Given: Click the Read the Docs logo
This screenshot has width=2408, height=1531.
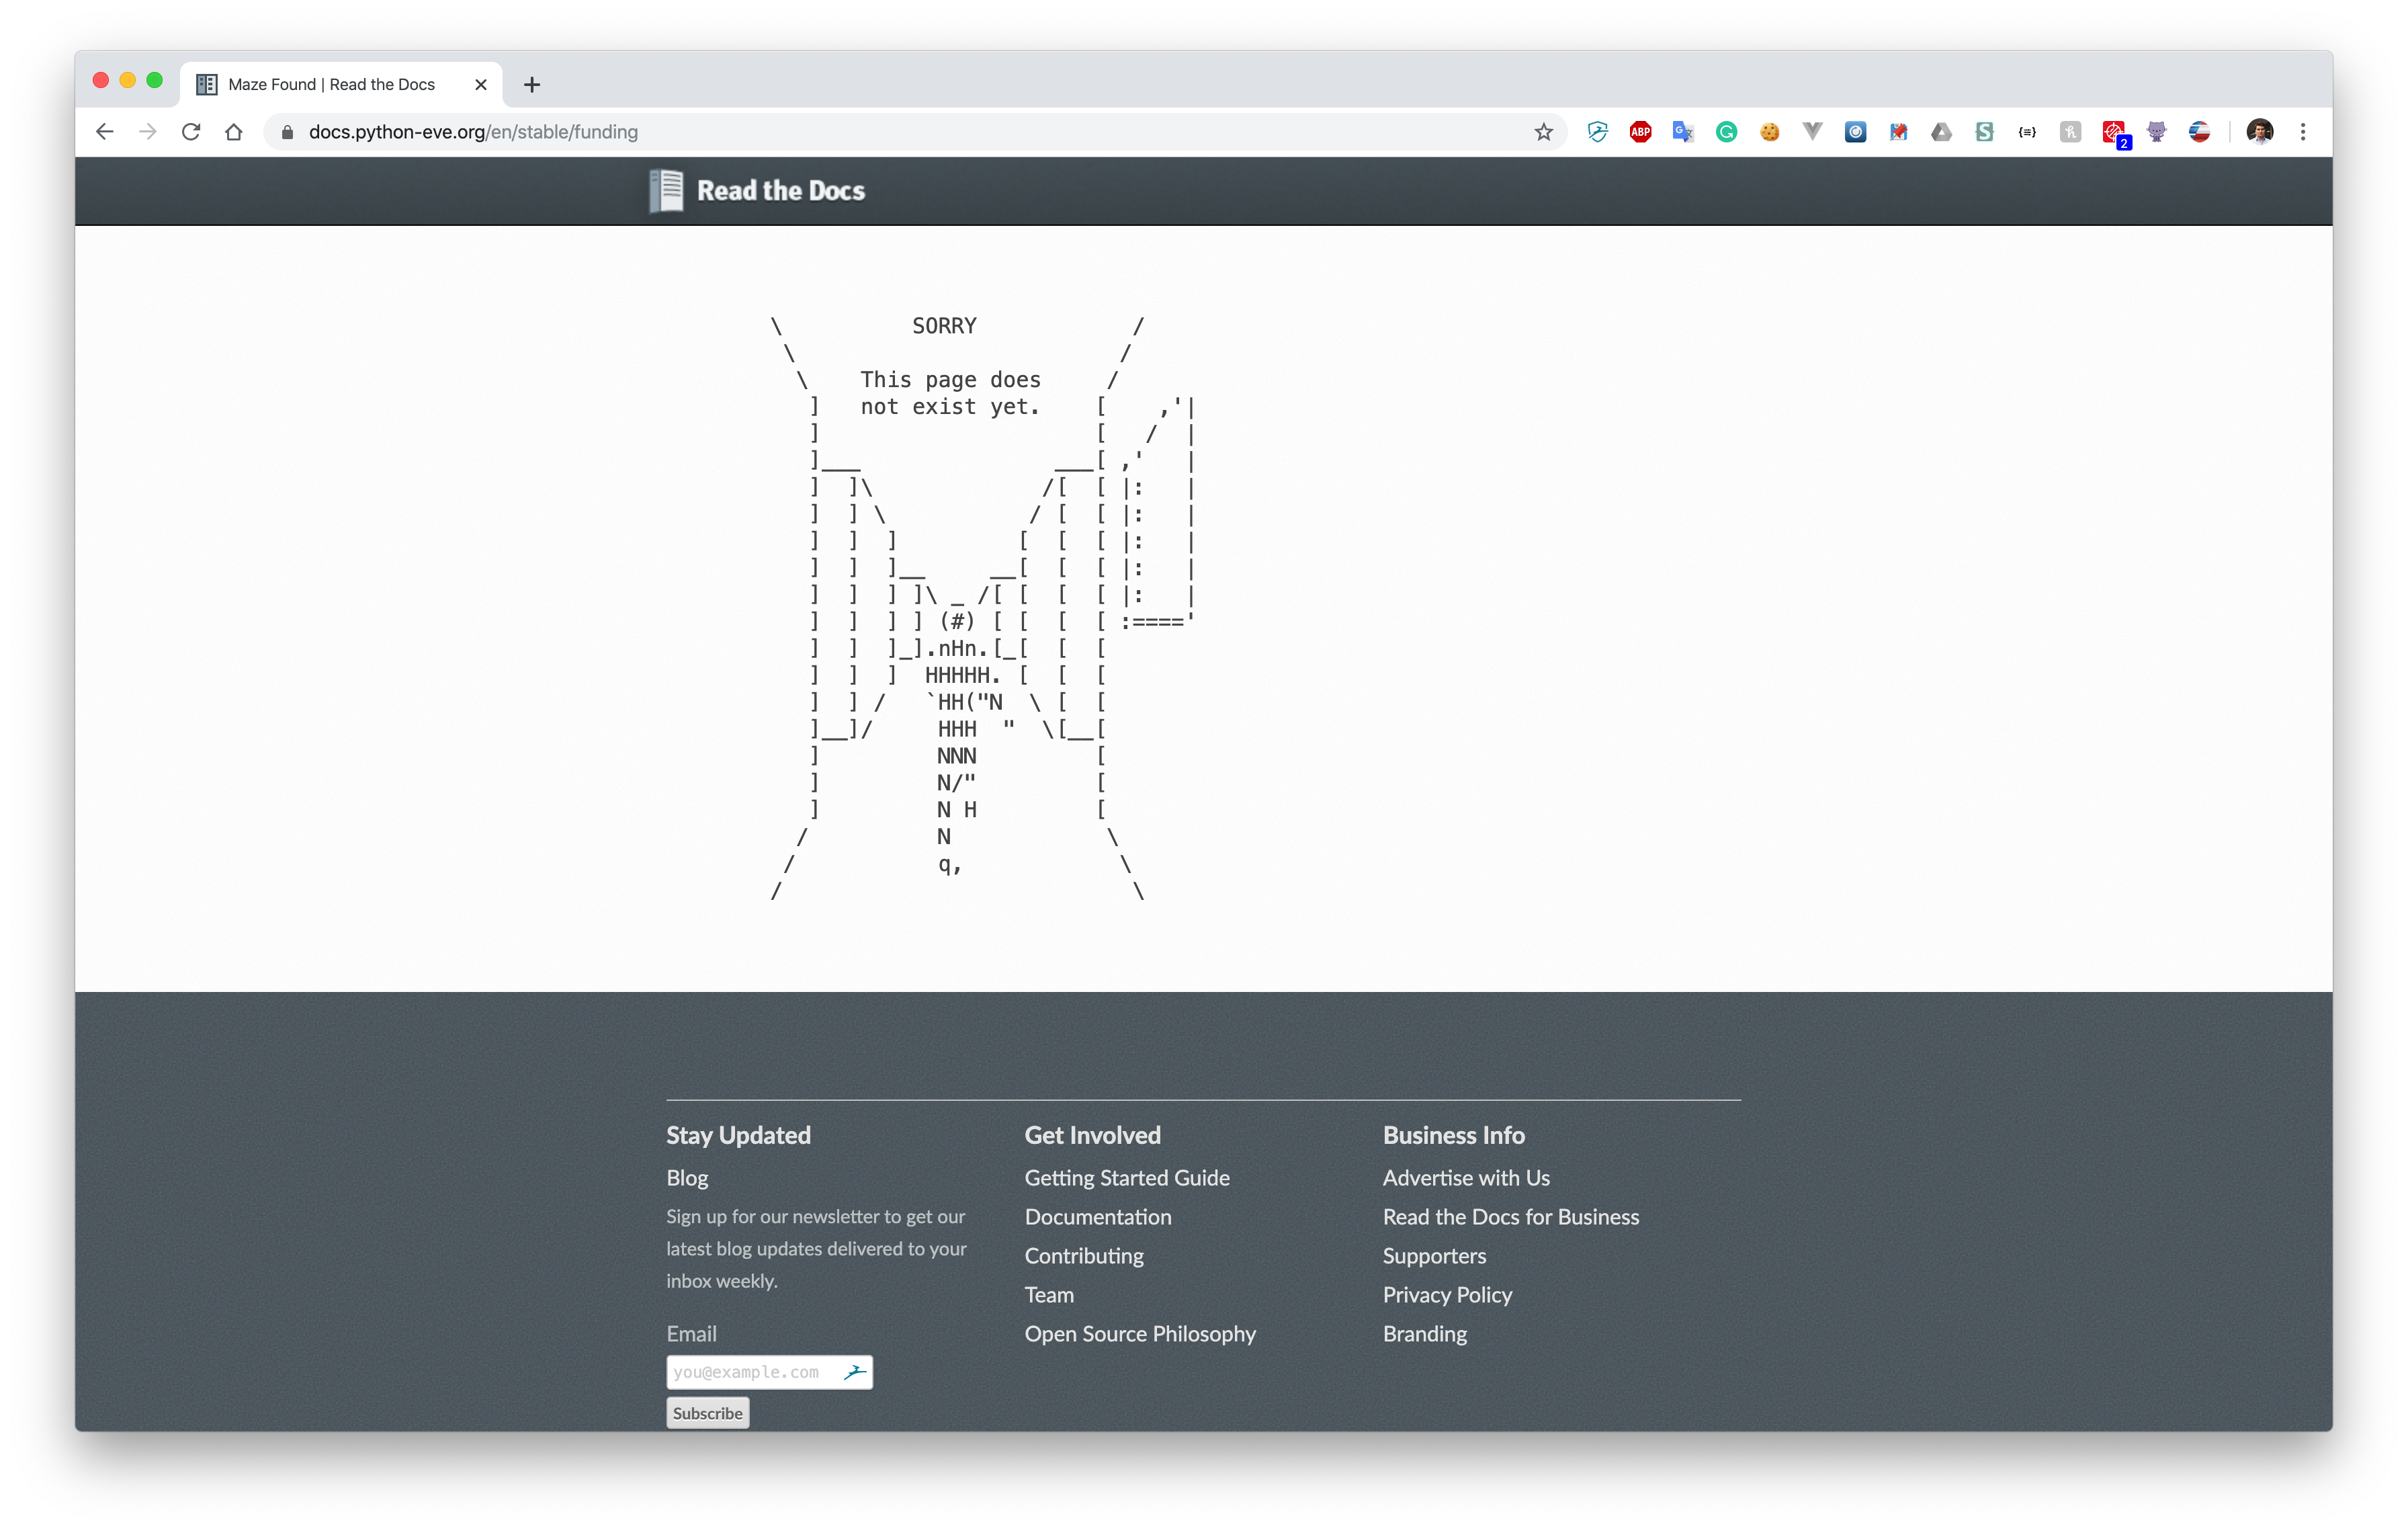Looking at the screenshot, I should (x=757, y=190).
